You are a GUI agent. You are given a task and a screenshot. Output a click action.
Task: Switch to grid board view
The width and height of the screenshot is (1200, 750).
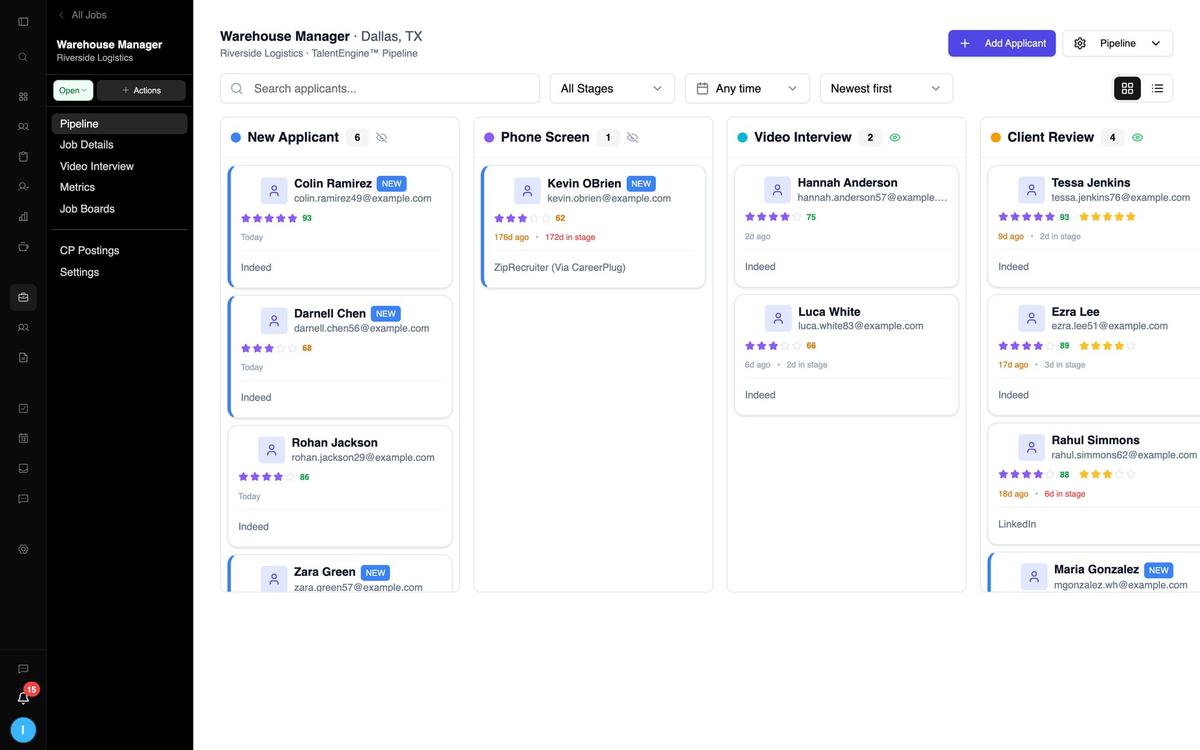click(x=1127, y=88)
